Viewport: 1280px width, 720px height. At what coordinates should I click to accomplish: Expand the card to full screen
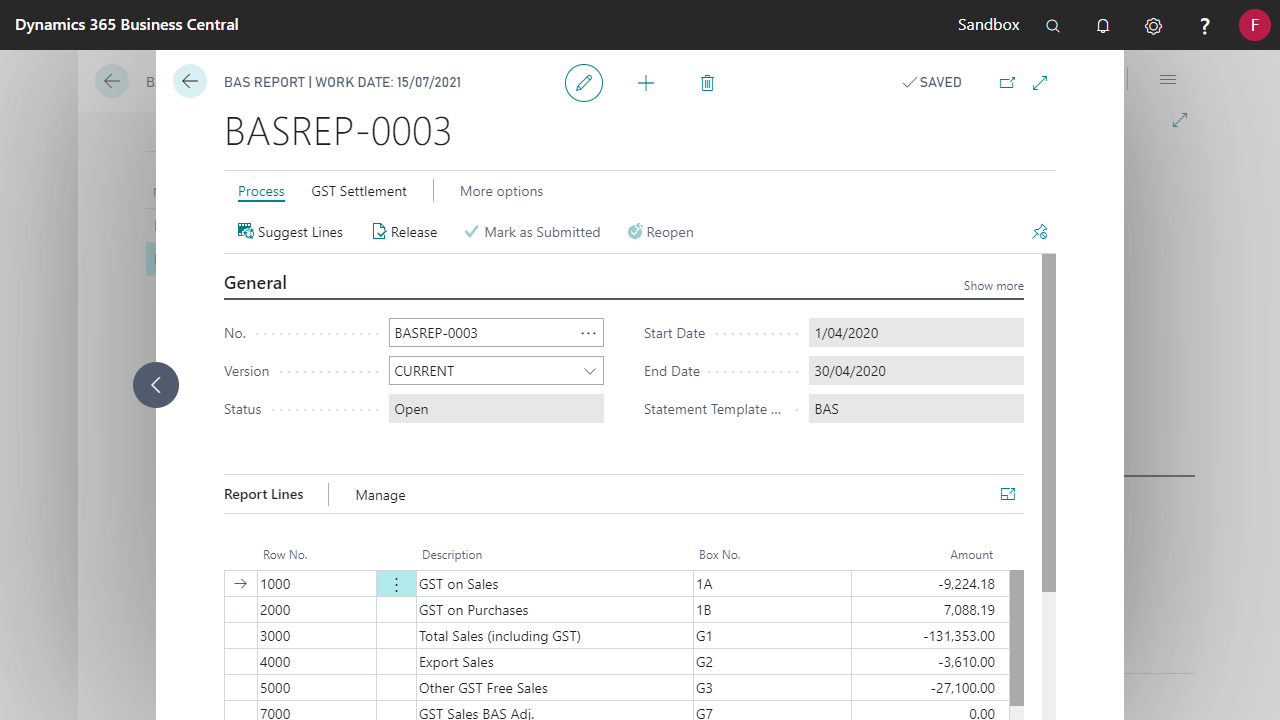tap(1040, 83)
